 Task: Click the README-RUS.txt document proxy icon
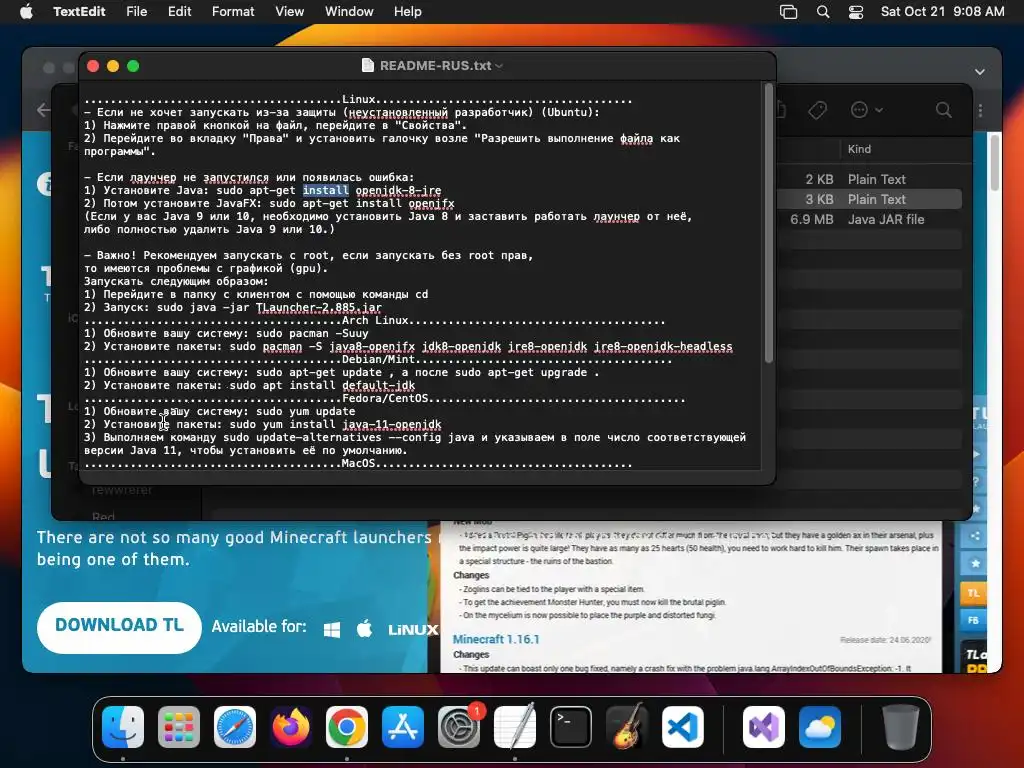point(368,65)
